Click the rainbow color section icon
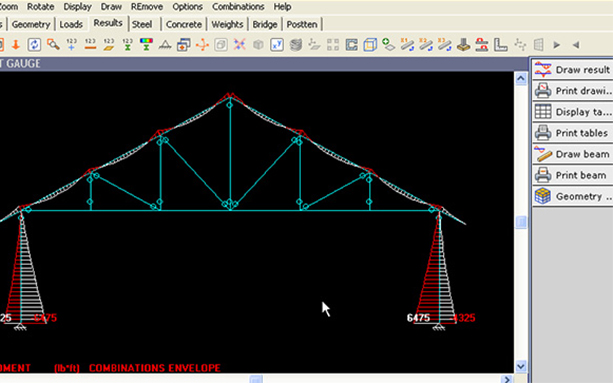This screenshot has width=613, height=383. click(x=146, y=45)
